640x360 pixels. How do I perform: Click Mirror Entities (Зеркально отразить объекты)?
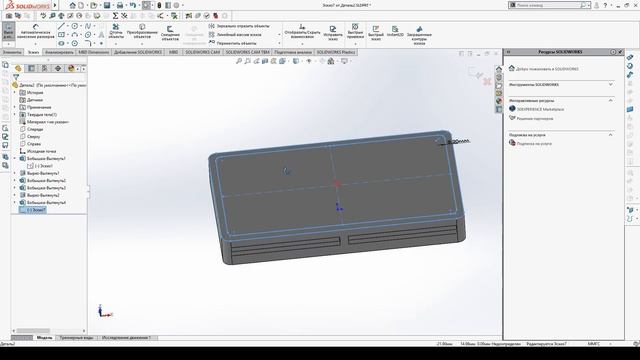[239, 26]
